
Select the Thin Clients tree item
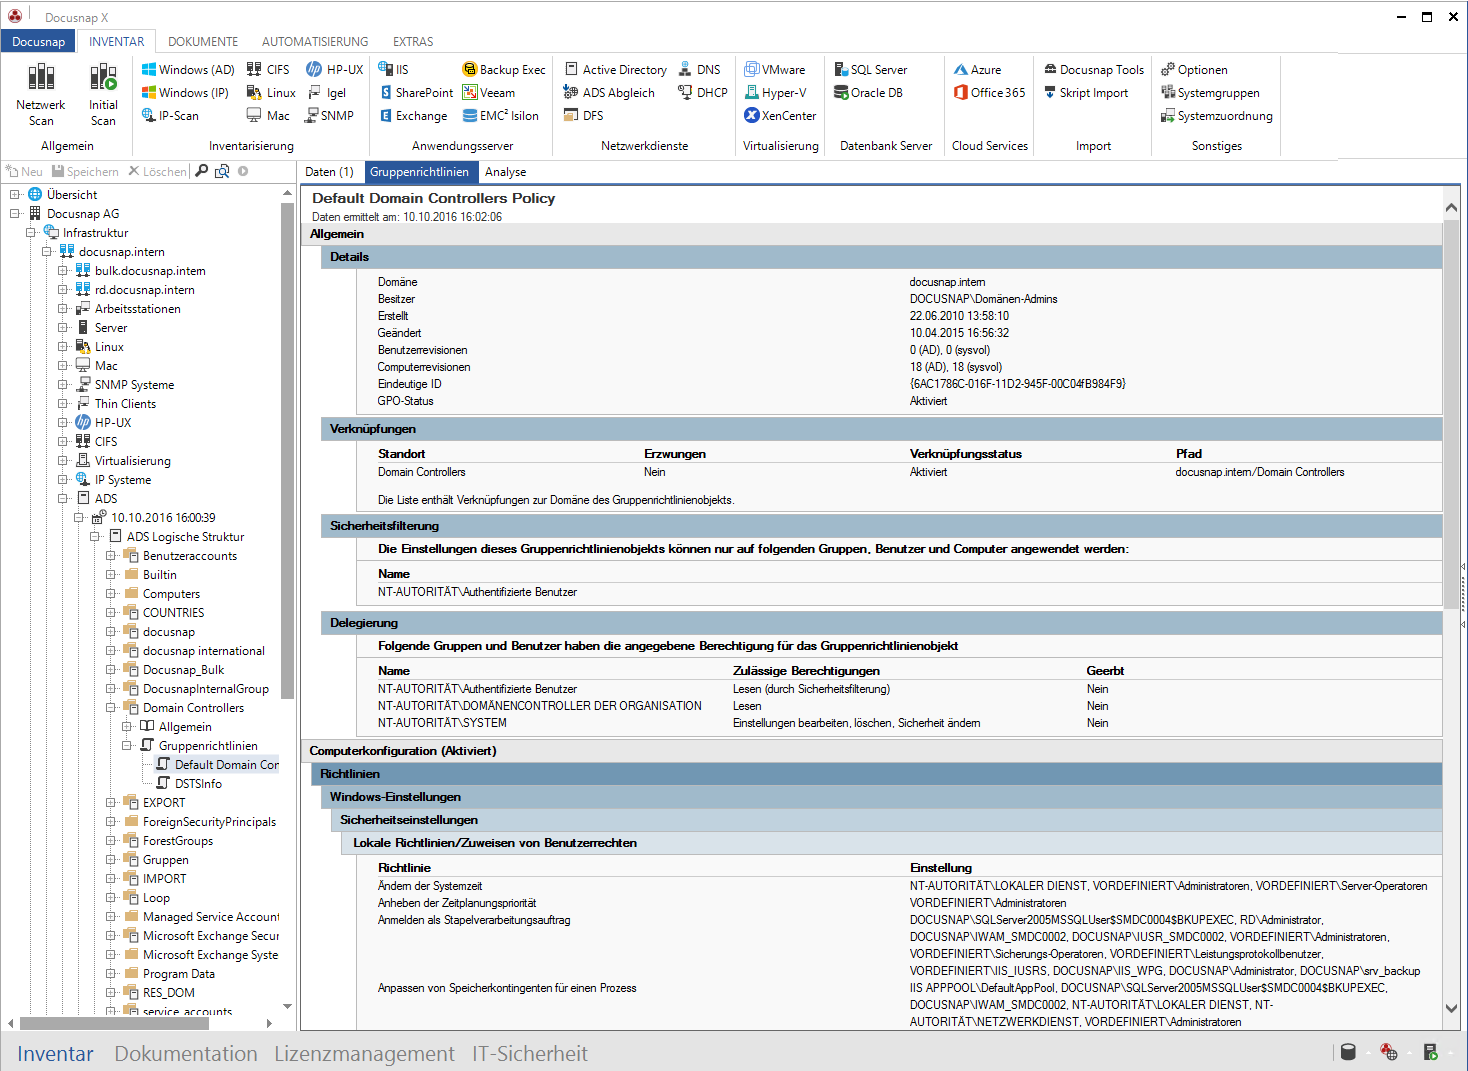point(125,403)
